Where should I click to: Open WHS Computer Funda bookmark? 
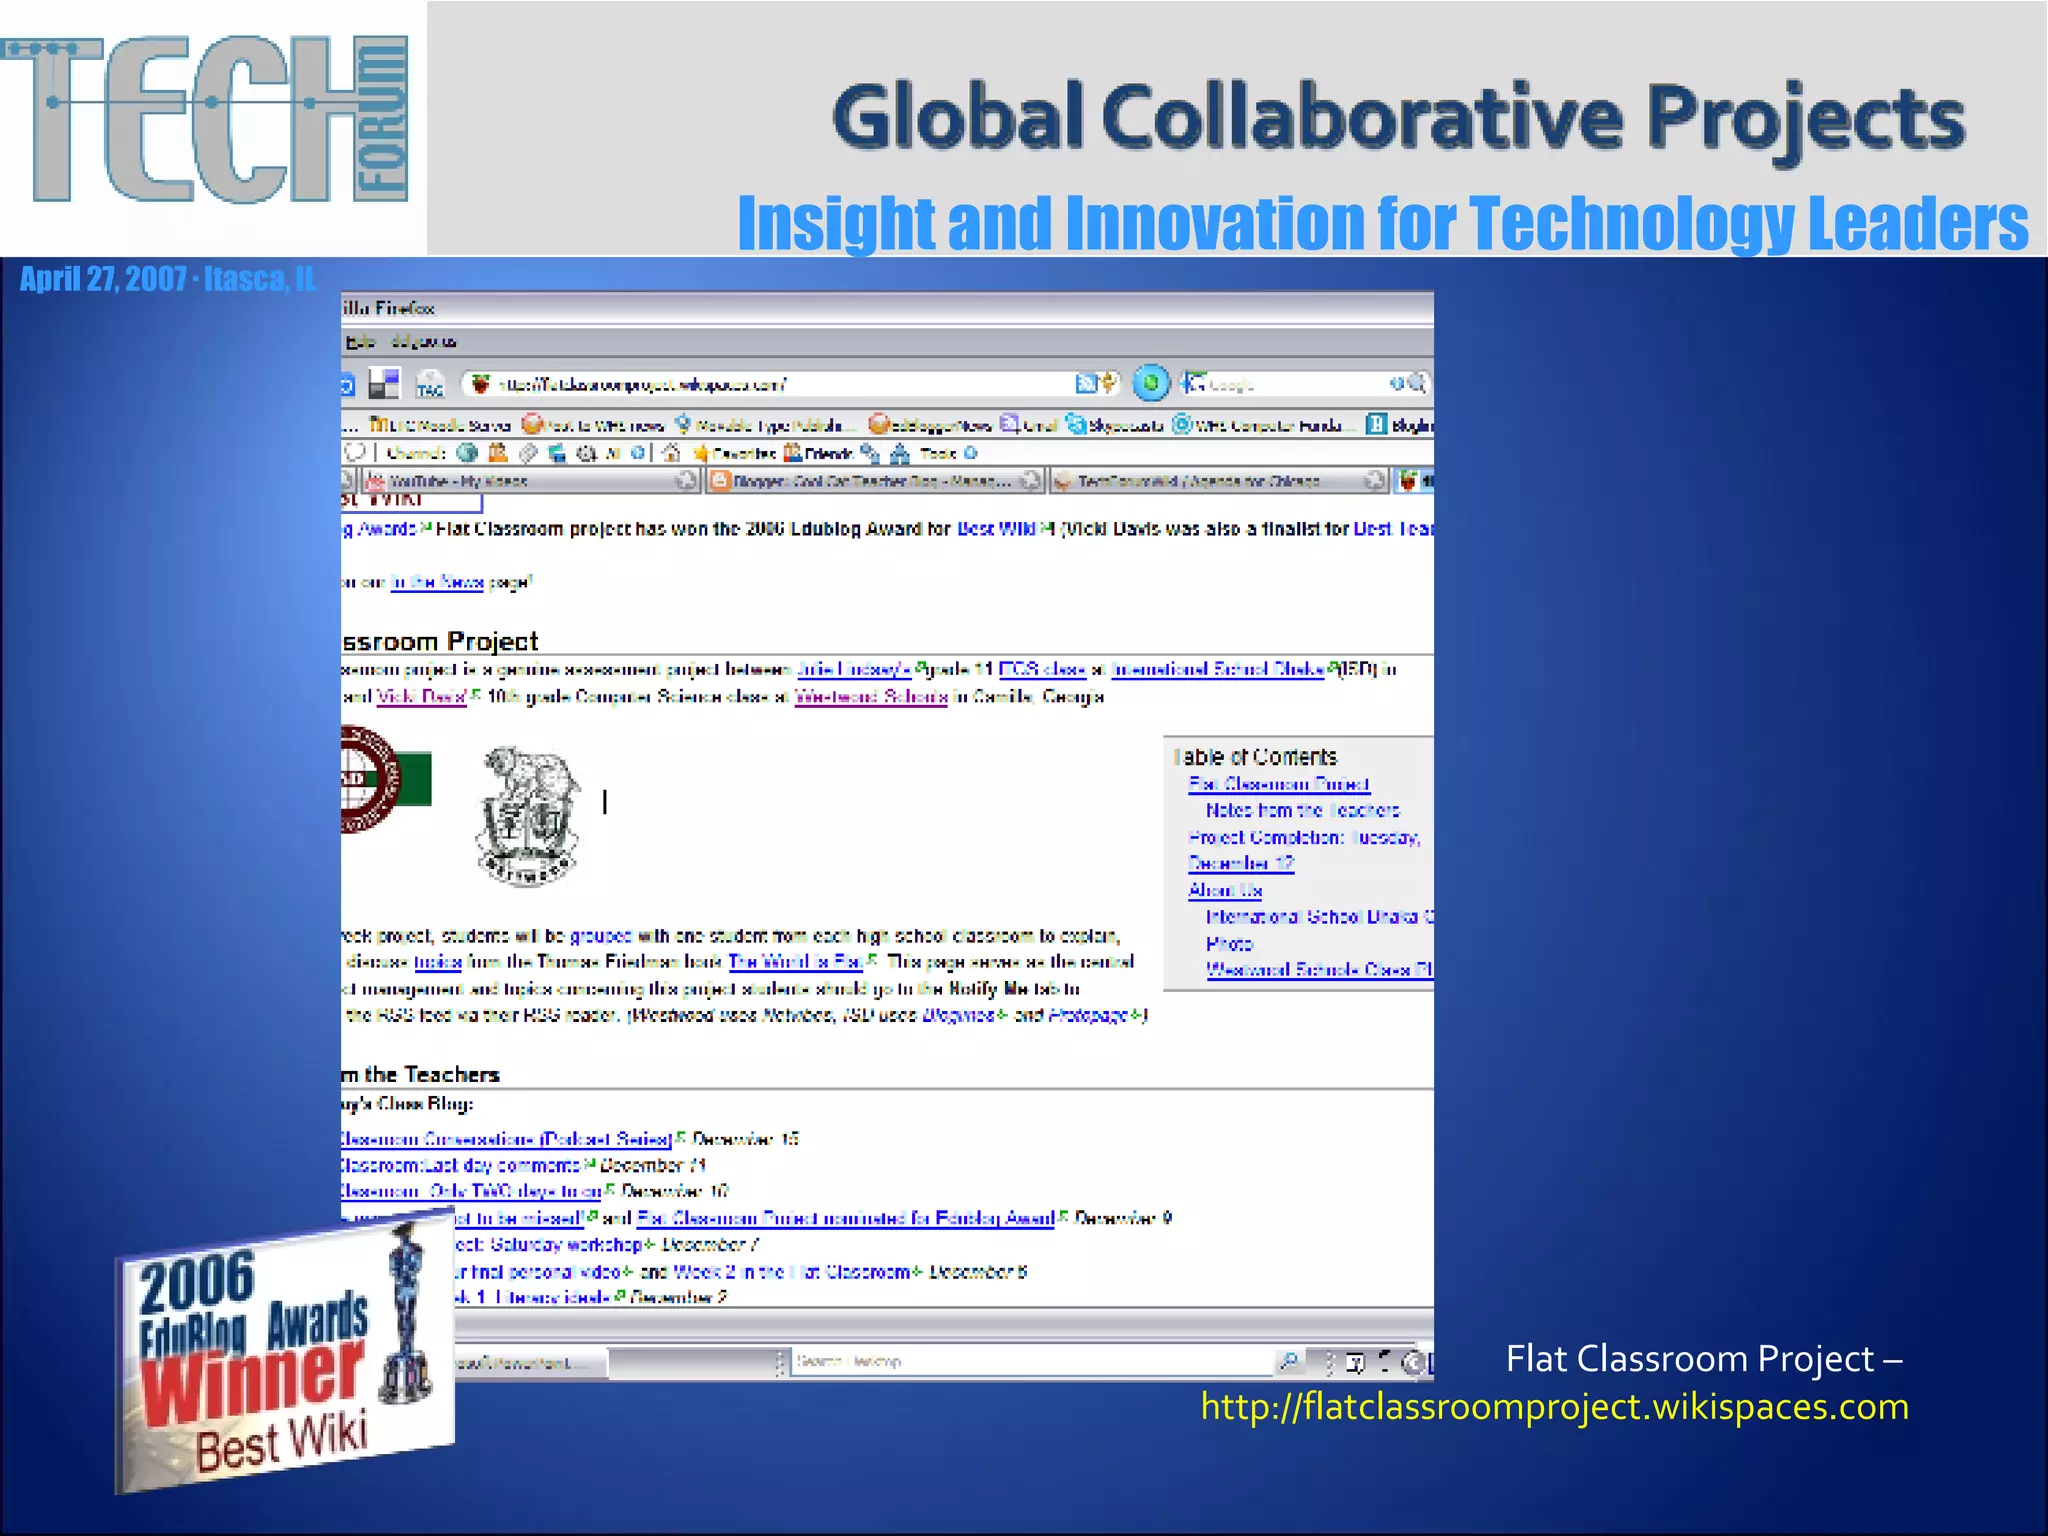pos(1265,425)
